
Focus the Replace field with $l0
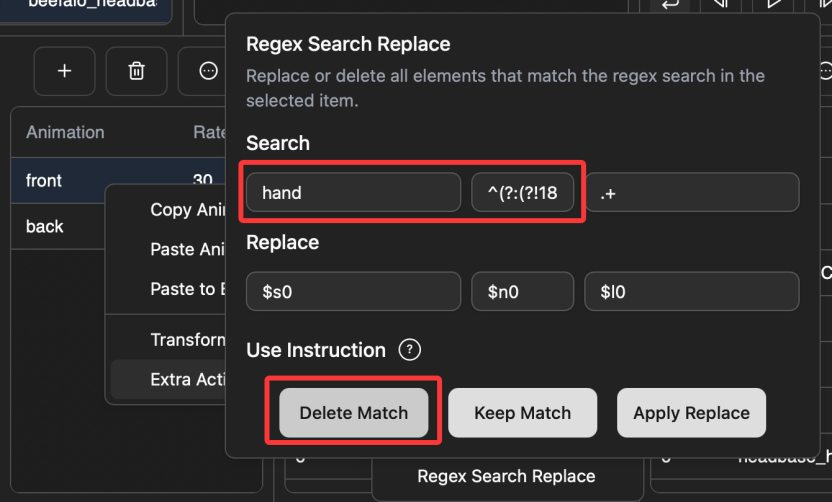(691, 291)
